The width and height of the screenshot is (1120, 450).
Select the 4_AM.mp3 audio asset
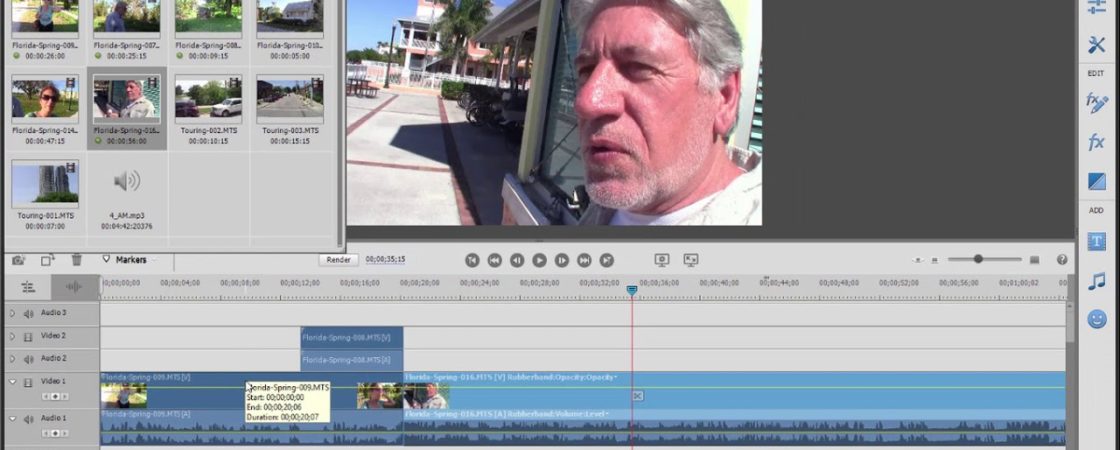coord(126,181)
